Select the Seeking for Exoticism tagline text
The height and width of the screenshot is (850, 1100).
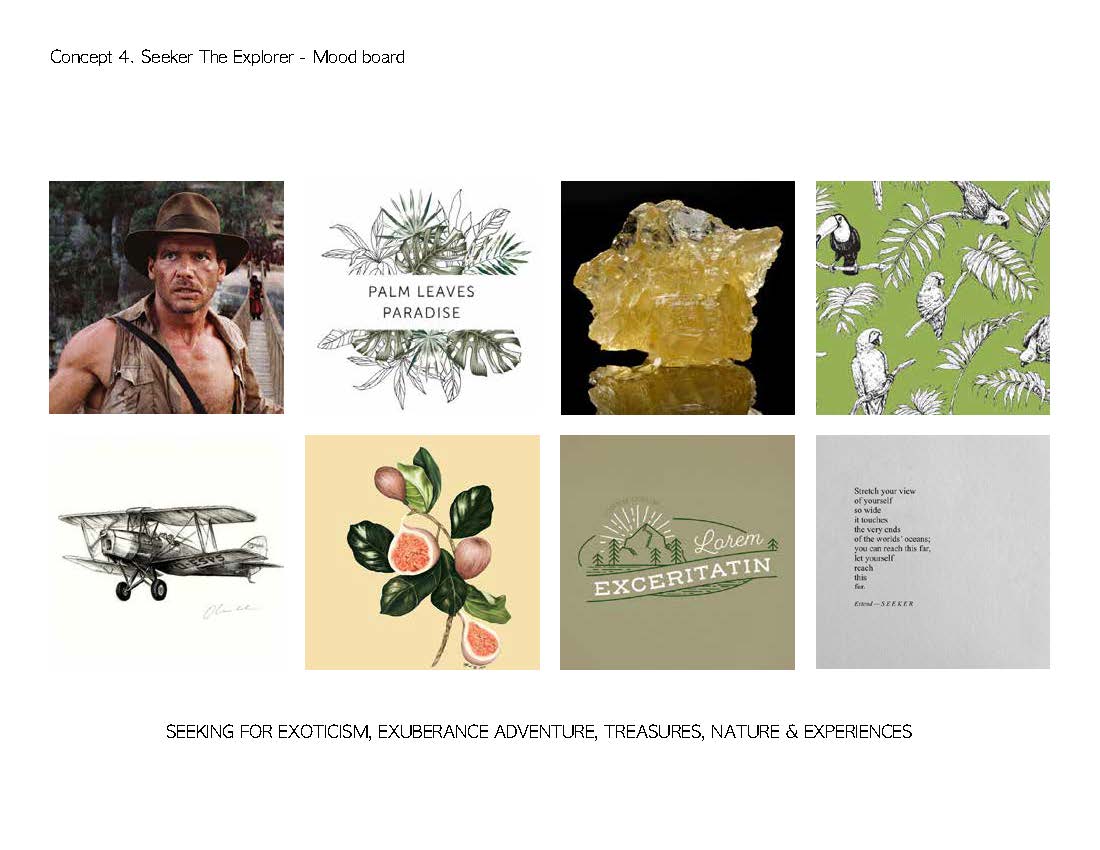[x=539, y=731]
